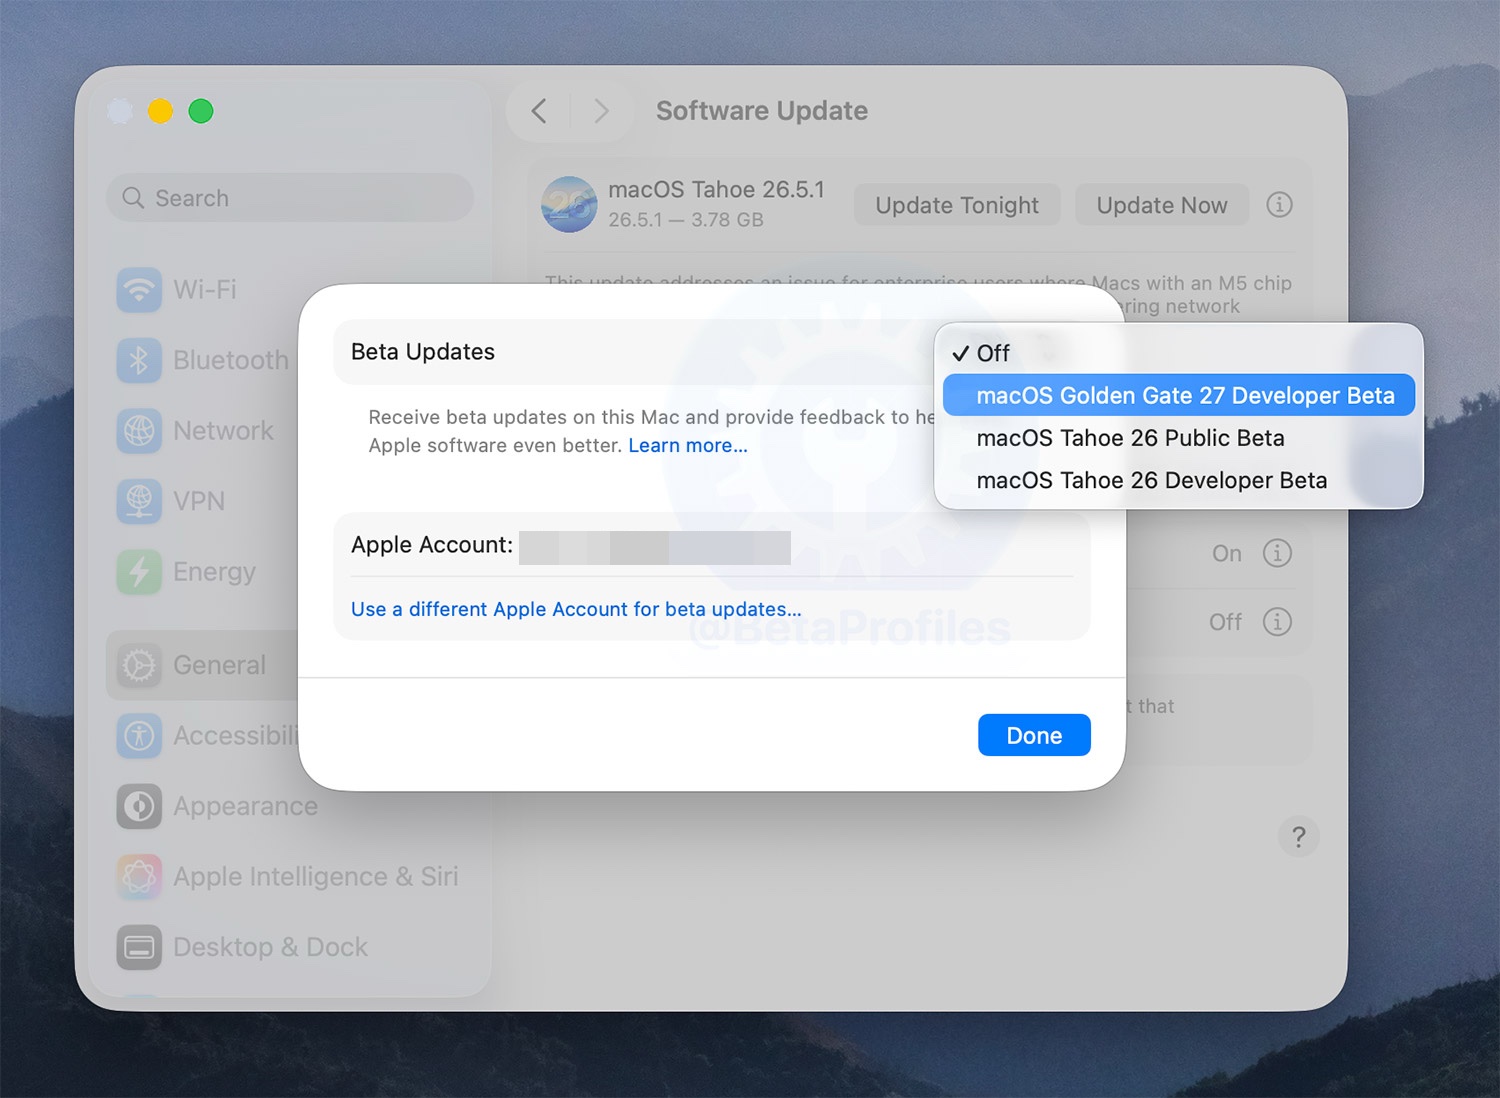The height and width of the screenshot is (1098, 1500).
Task: Click the info icon beside the On setting
Action: point(1277,553)
